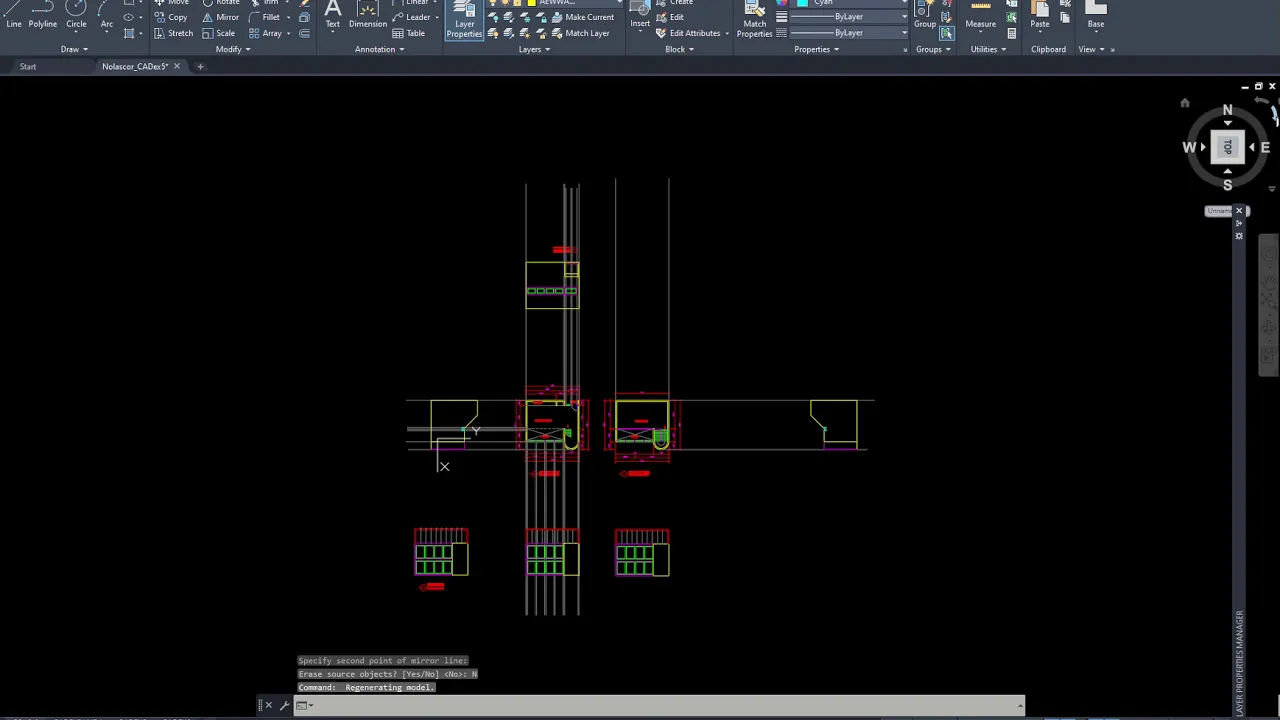
Task: Close the Nolascor_CADex5 drawing tab
Action: (177, 67)
